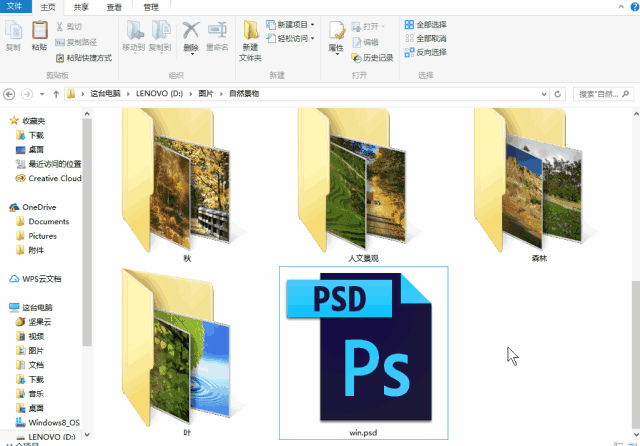Expand chevron after LENOVO (D:) in address

(191, 94)
